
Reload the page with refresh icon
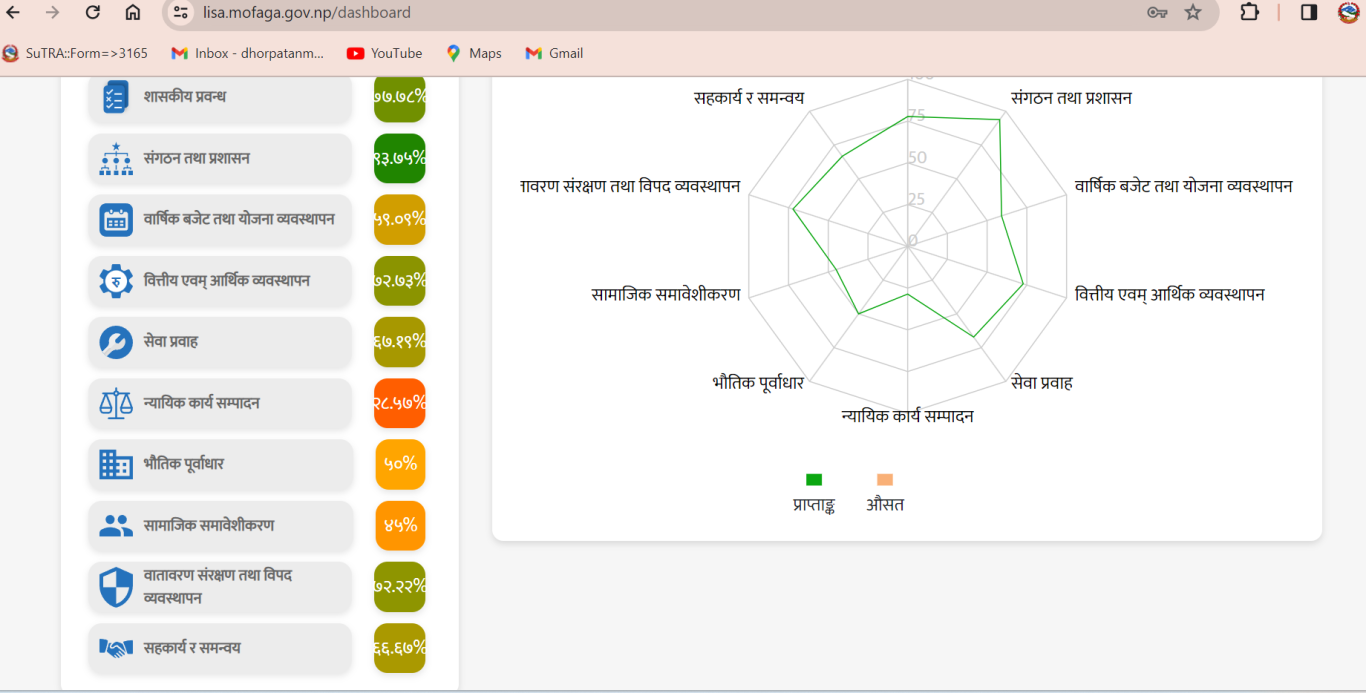(92, 12)
